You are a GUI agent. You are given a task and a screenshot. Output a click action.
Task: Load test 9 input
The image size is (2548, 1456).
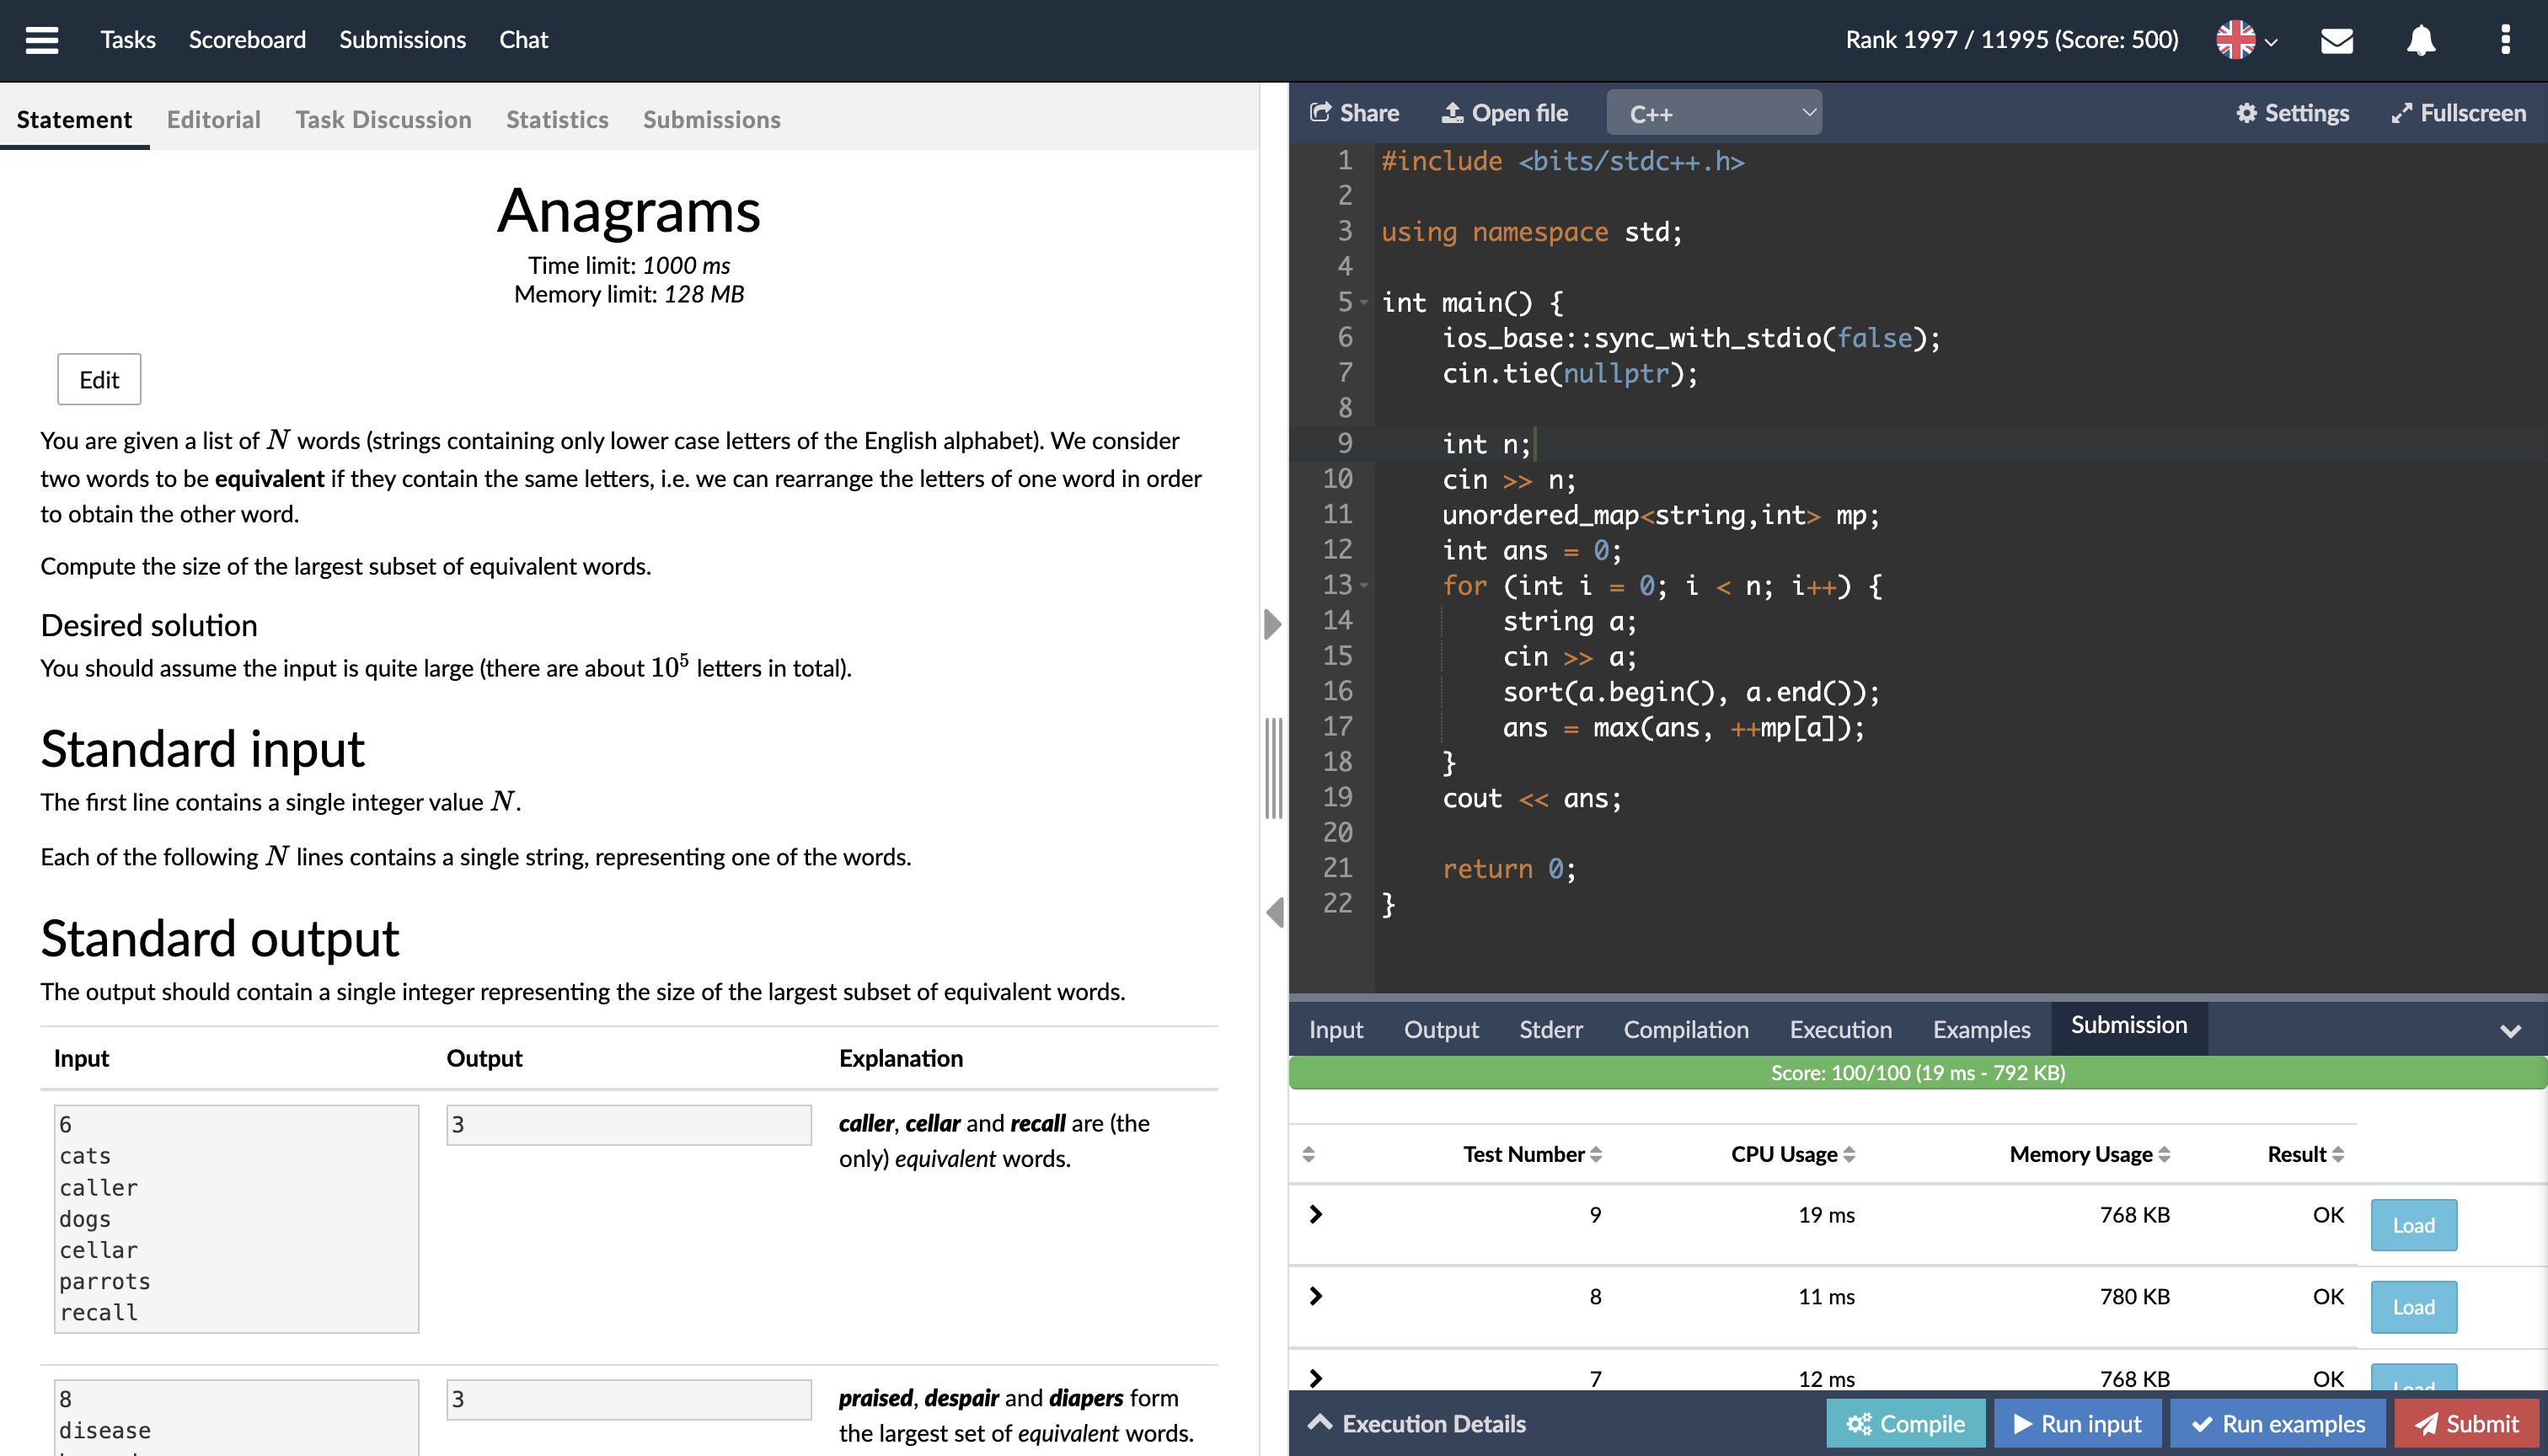2413,1225
